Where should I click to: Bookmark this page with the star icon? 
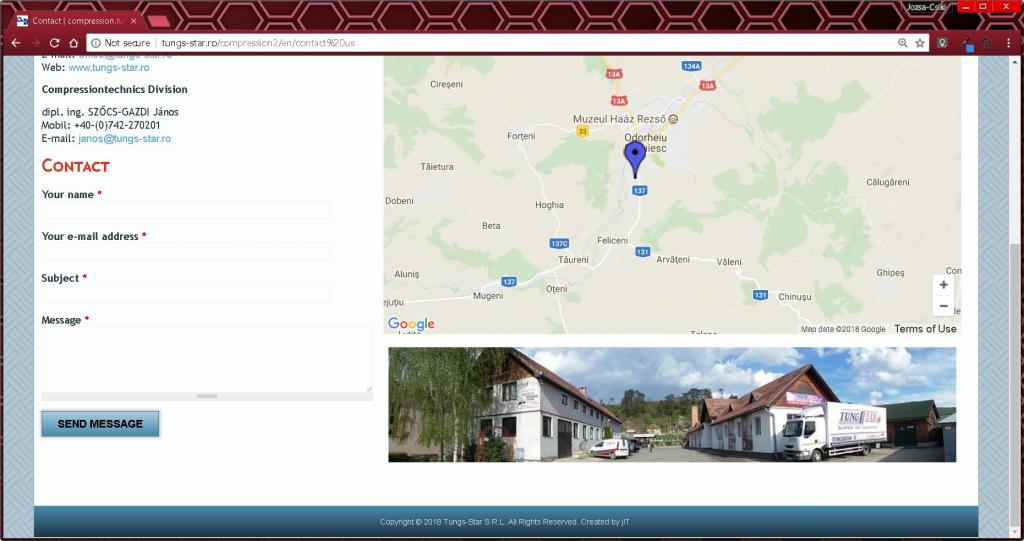click(x=920, y=43)
